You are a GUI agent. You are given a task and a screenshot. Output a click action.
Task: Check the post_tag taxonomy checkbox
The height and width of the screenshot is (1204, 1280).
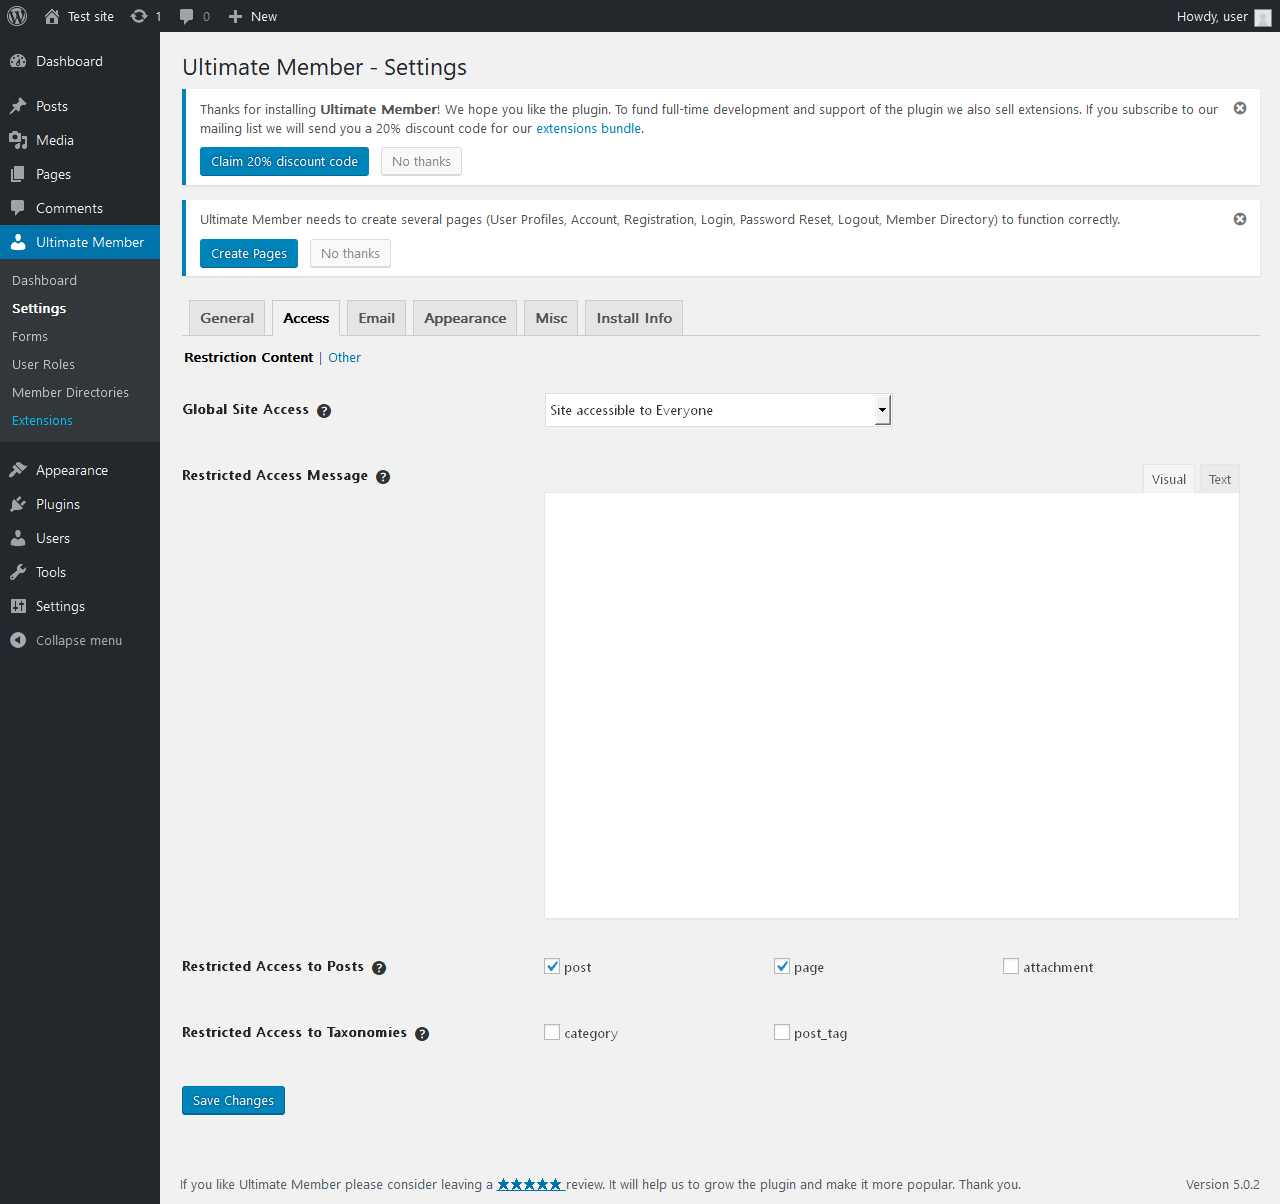782,1032
